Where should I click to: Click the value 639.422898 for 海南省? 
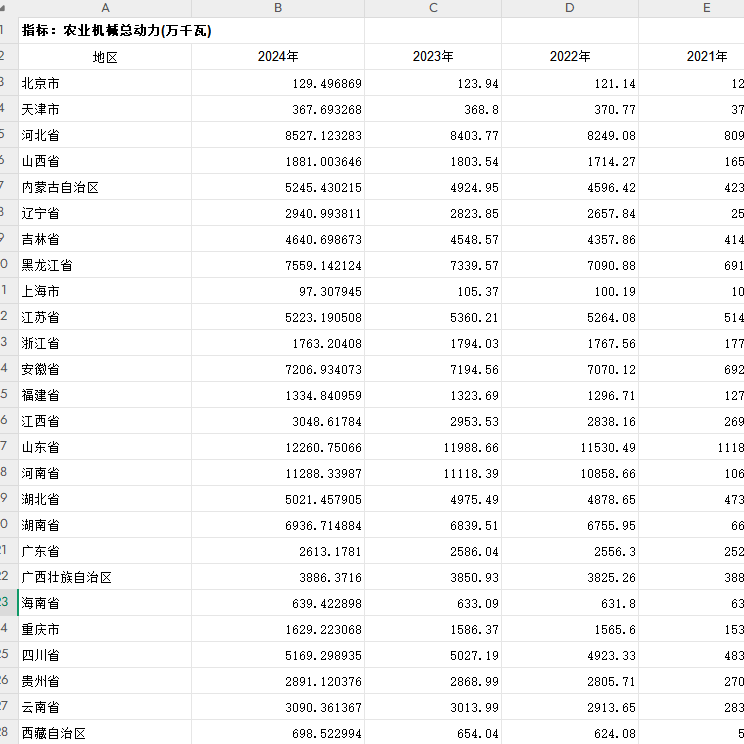278,603
